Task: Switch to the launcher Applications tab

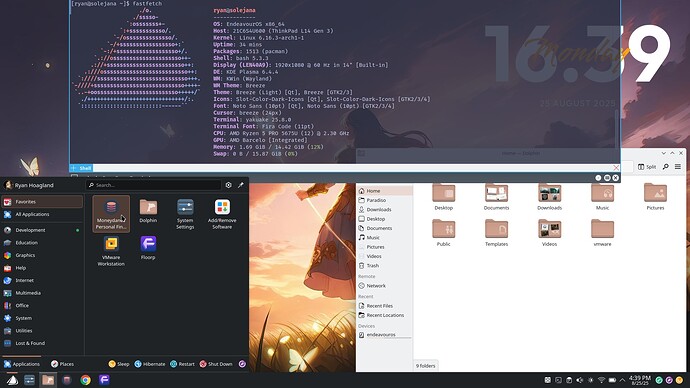Action: 22,364
